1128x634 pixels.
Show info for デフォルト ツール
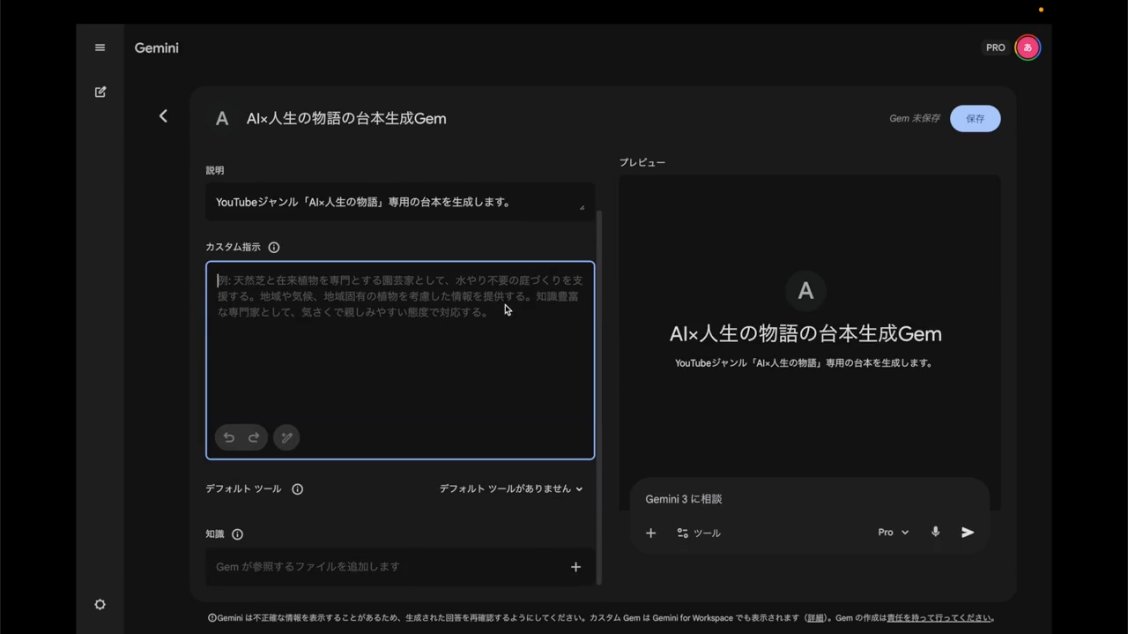(297, 489)
